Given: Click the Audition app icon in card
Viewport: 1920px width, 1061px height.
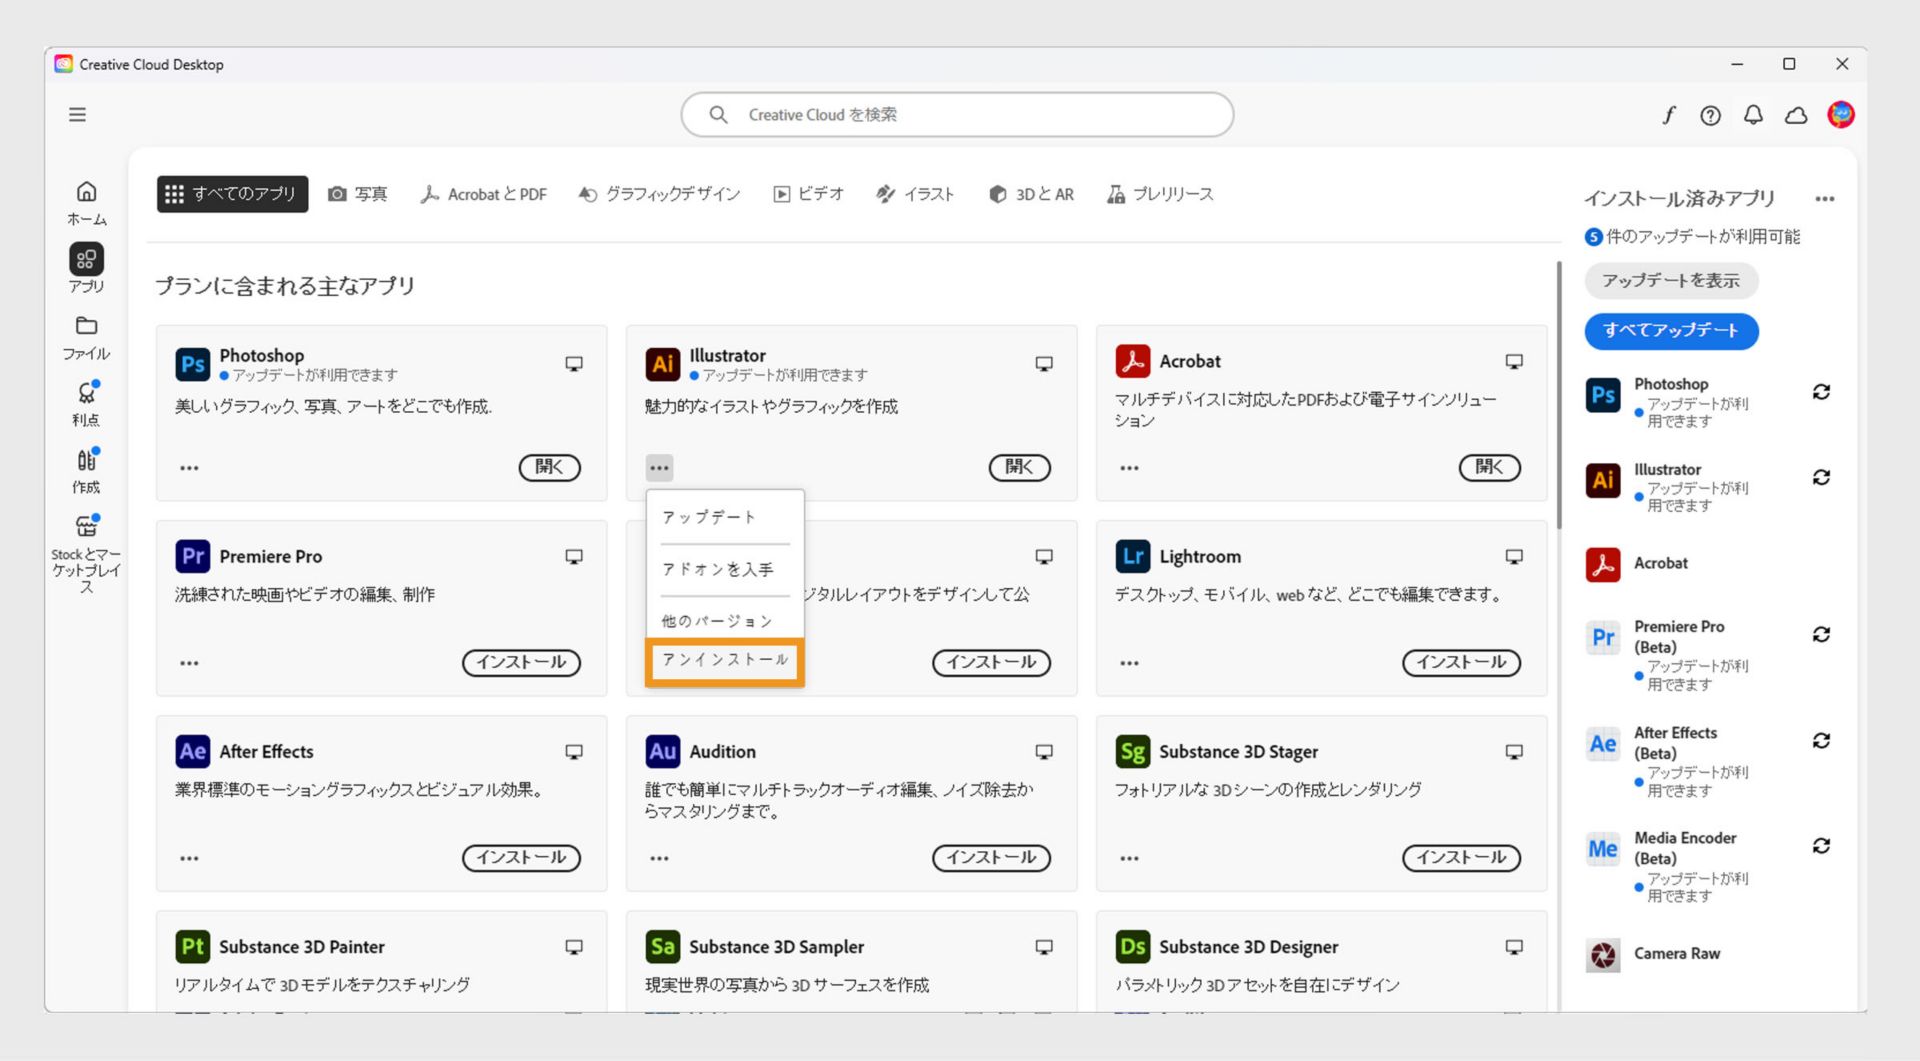Looking at the screenshot, I should 662,751.
